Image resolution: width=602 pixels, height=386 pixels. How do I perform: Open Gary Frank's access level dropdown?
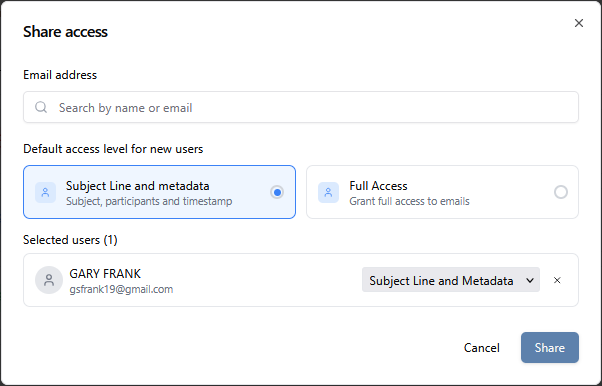(x=451, y=280)
